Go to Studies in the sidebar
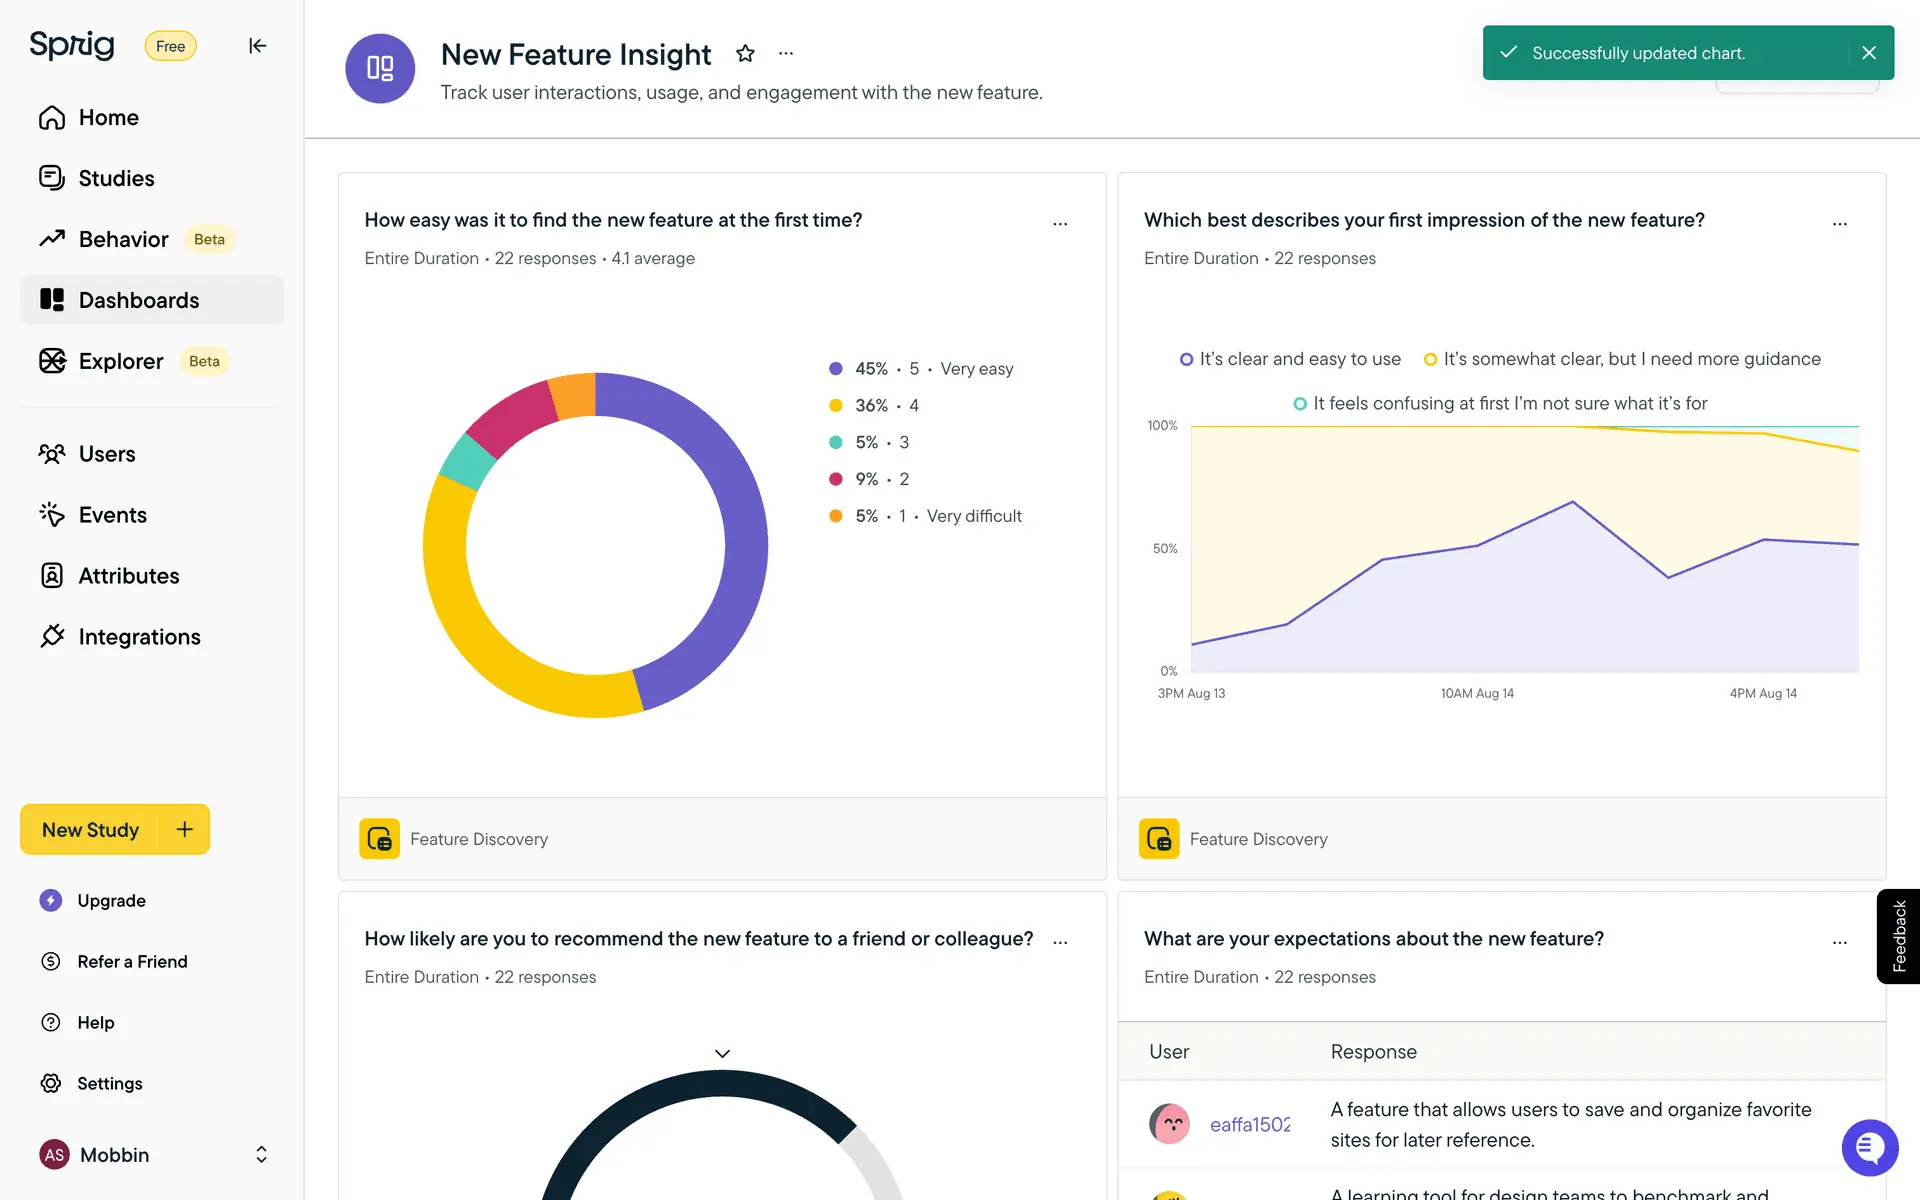1920x1200 pixels. coord(116,179)
